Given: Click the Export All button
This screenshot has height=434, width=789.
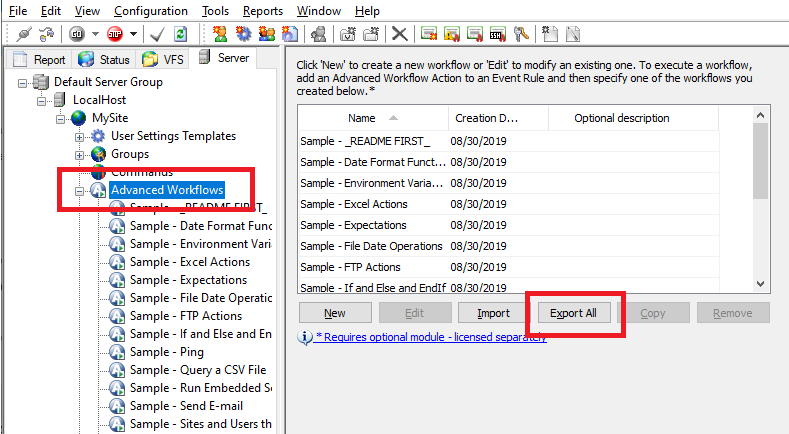Looking at the screenshot, I should [x=573, y=313].
